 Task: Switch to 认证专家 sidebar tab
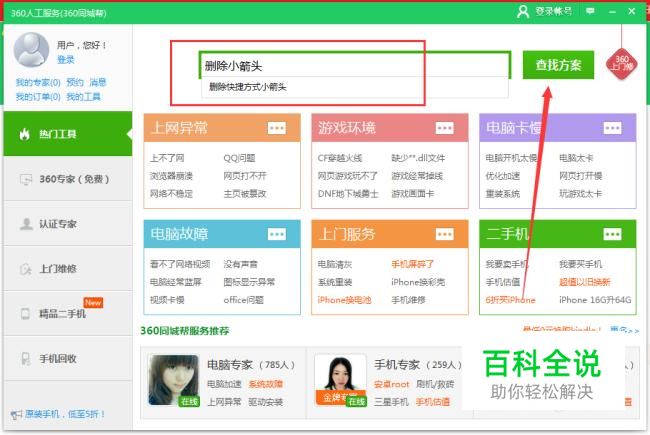tap(68, 224)
